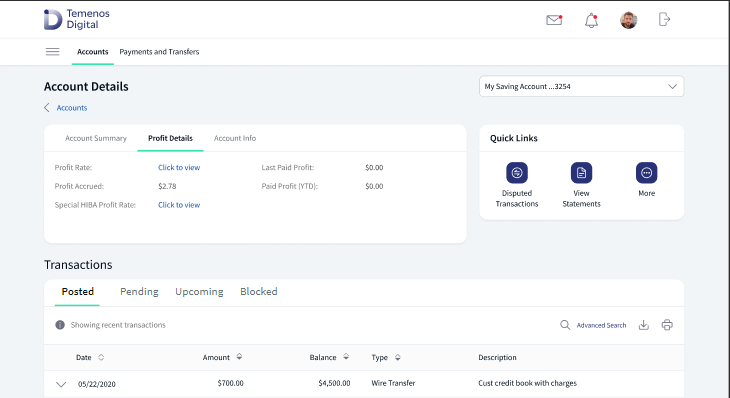730x398 pixels.
Task: Switch to Account Info tab
Action: pyautogui.click(x=235, y=138)
